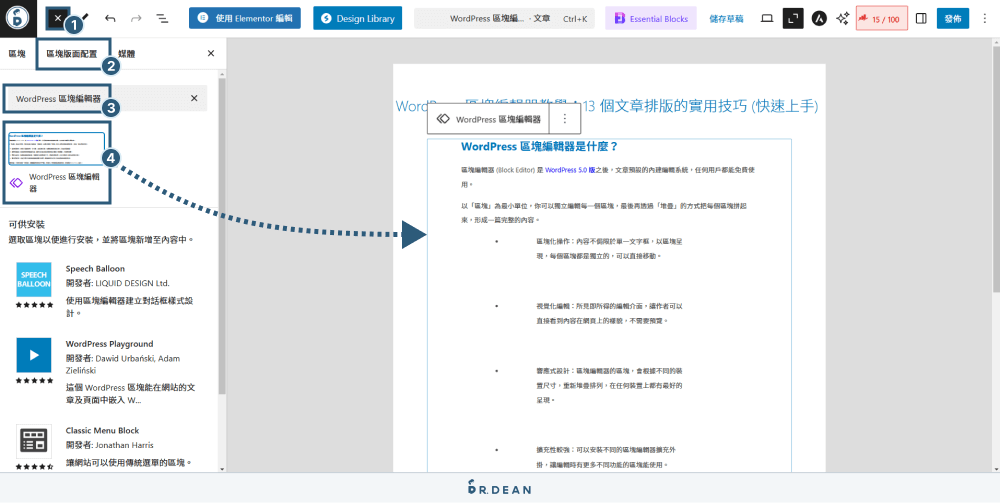
Task: Switch to the 區塊版面配置 tab
Action: coord(72,54)
